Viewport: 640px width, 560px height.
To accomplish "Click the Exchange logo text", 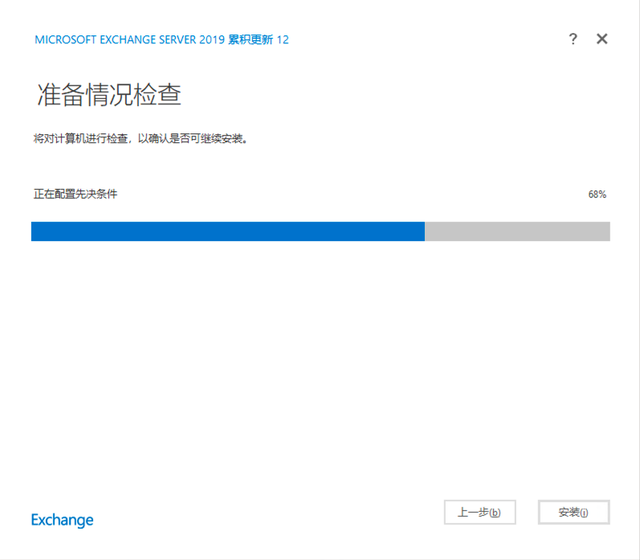I will click(62, 520).
